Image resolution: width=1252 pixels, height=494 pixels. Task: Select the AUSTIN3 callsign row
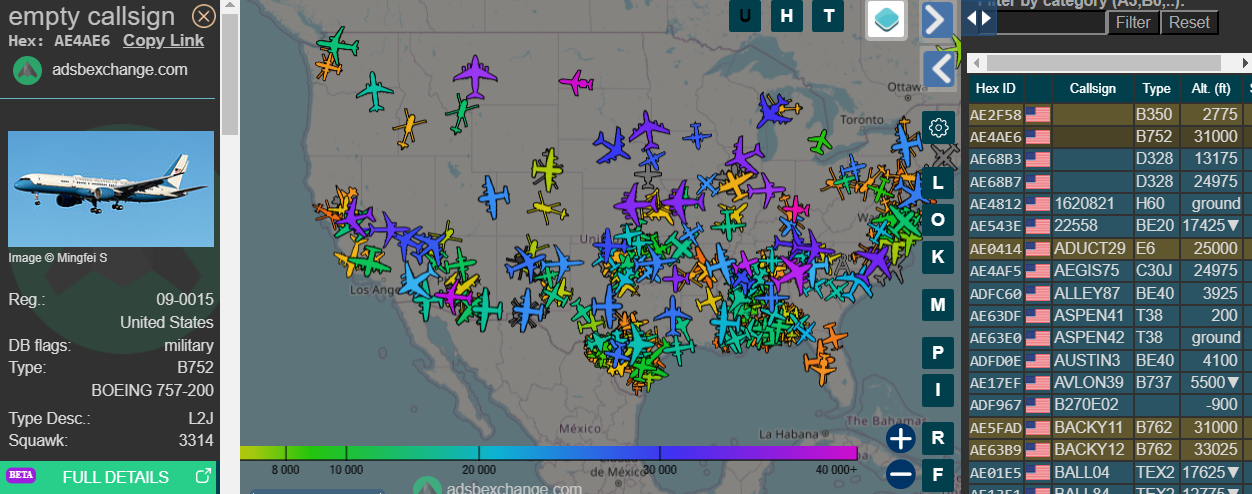click(x=1110, y=360)
